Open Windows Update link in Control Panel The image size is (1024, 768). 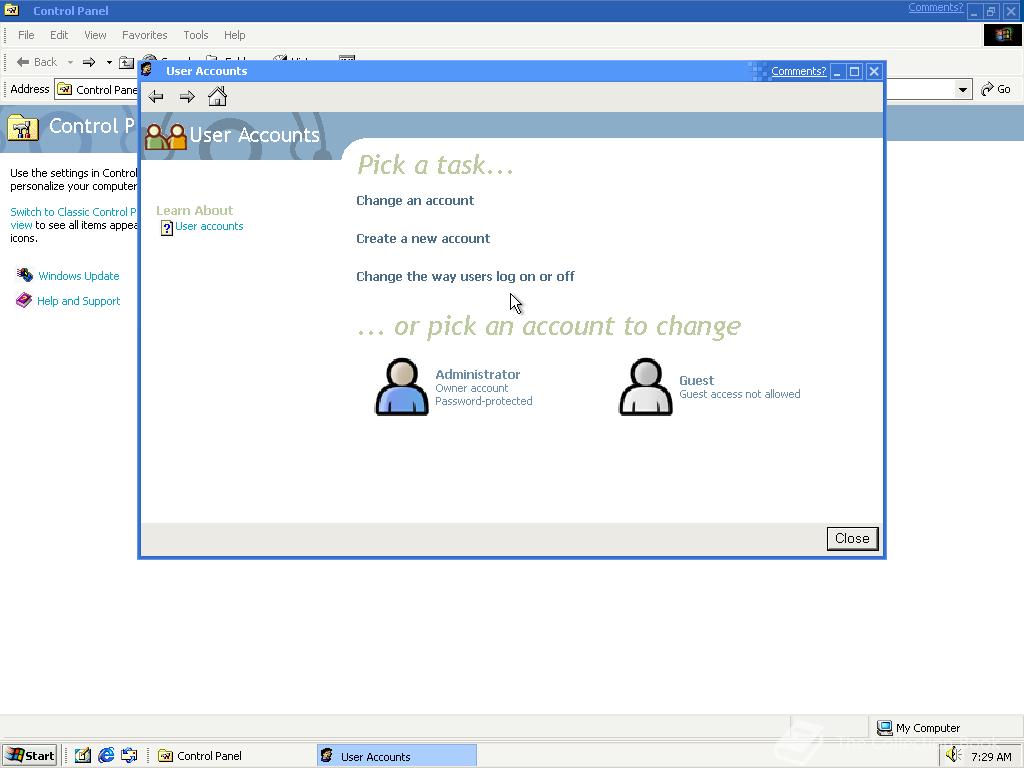tap(78, 276)
